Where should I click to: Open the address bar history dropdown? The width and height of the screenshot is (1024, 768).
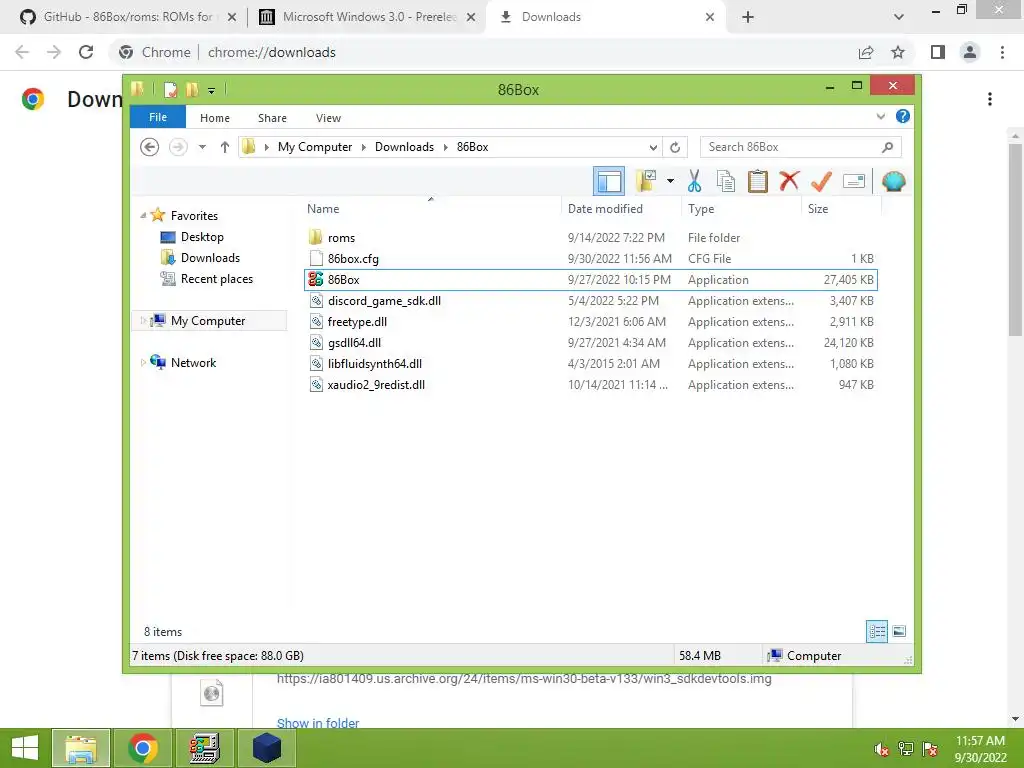point(653,148)
